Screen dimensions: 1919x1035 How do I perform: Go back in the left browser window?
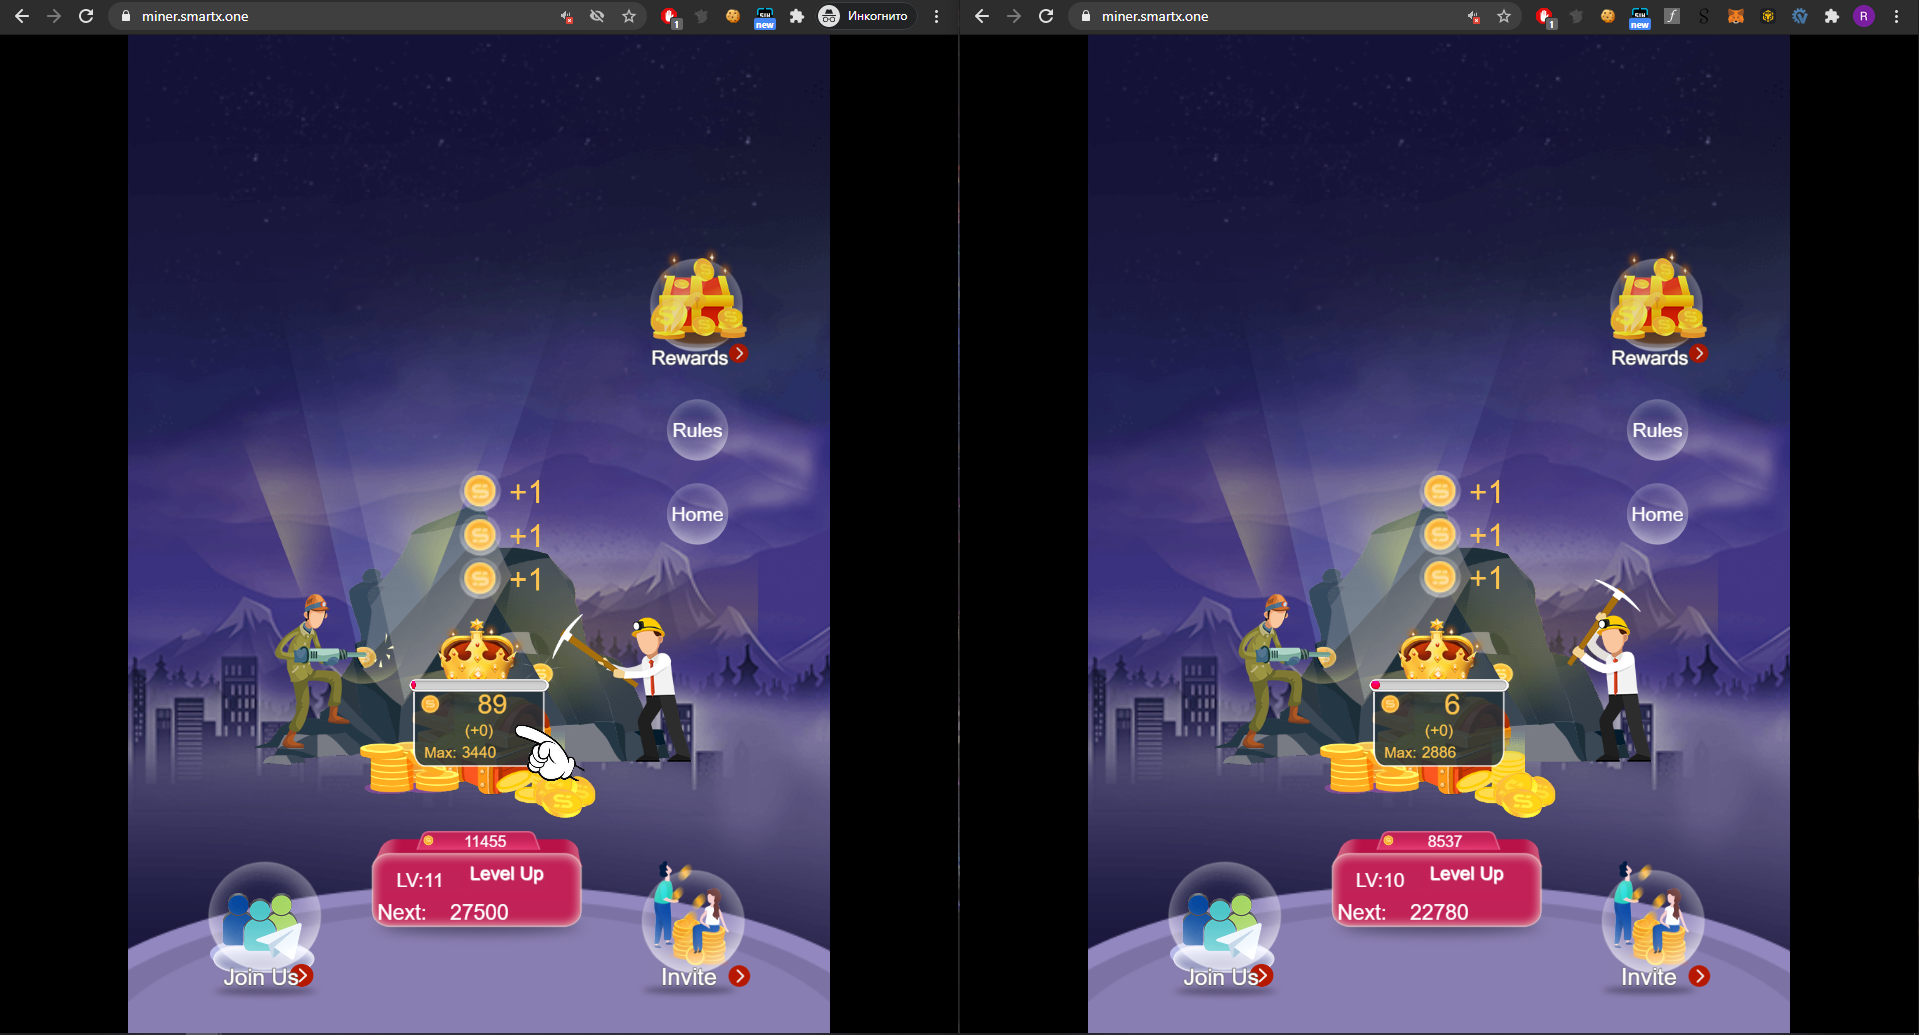pyautogui.click(x=22, y=16)
